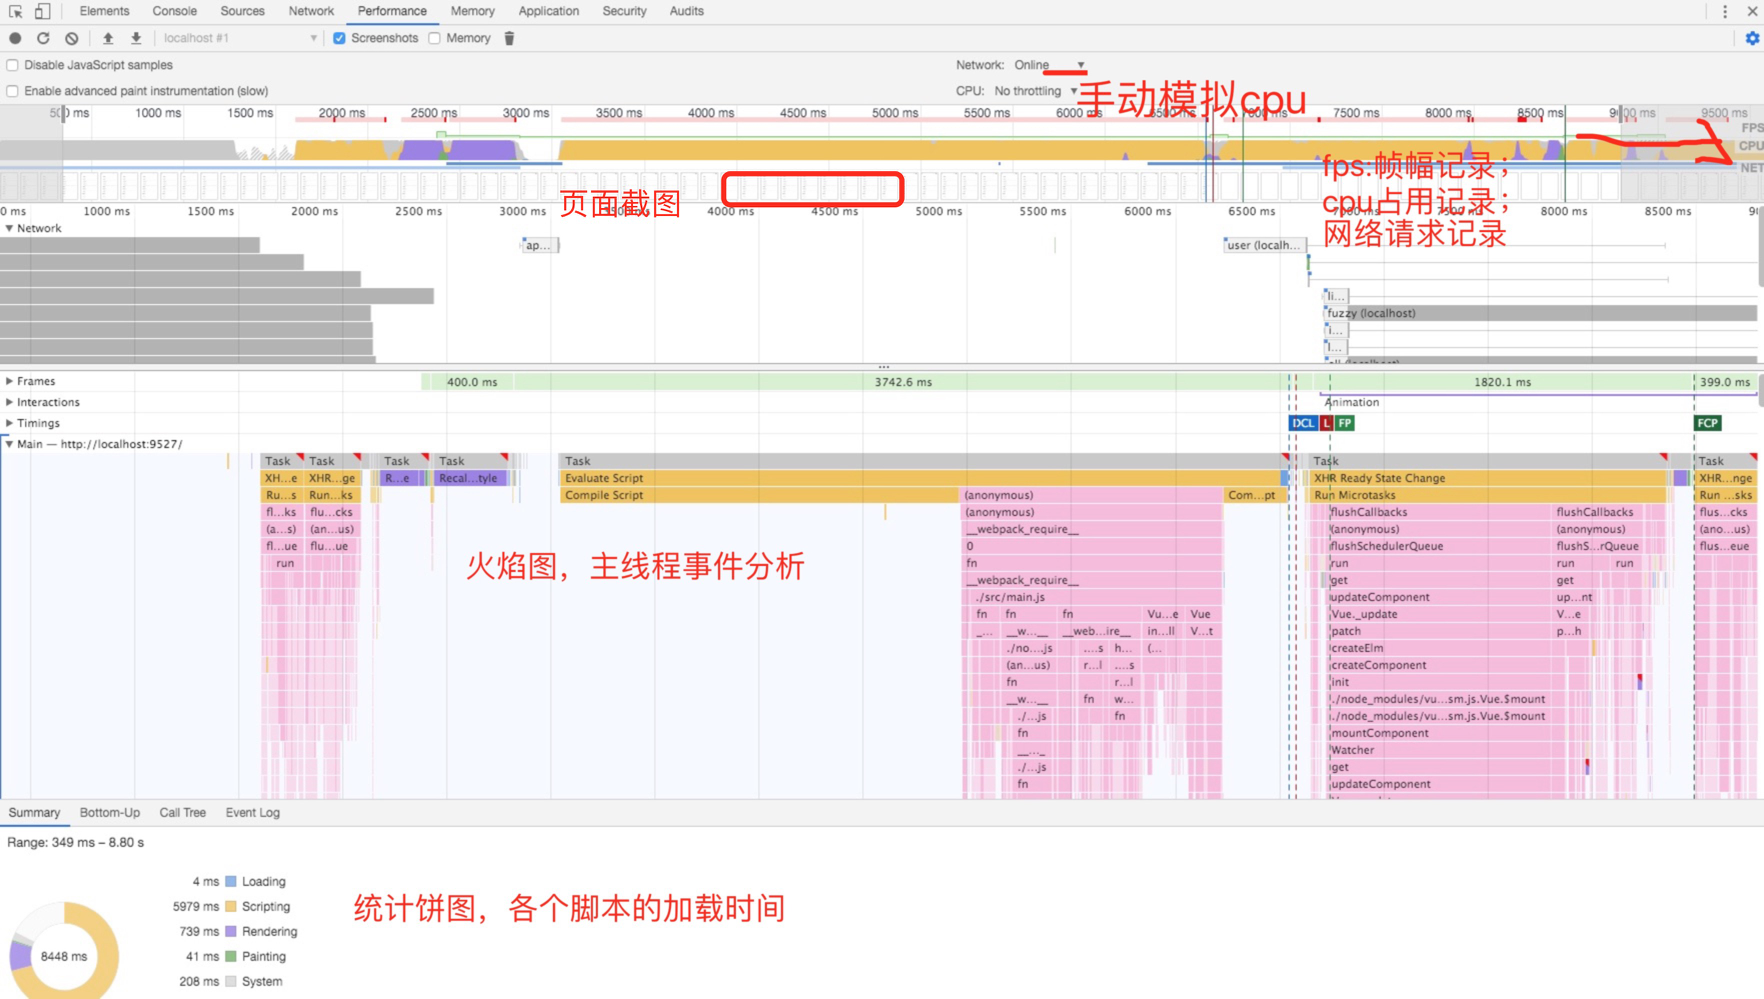Viewport: 1764px width, 999px height.
Task: Open the Sources tab
Action: pos(243,11)
